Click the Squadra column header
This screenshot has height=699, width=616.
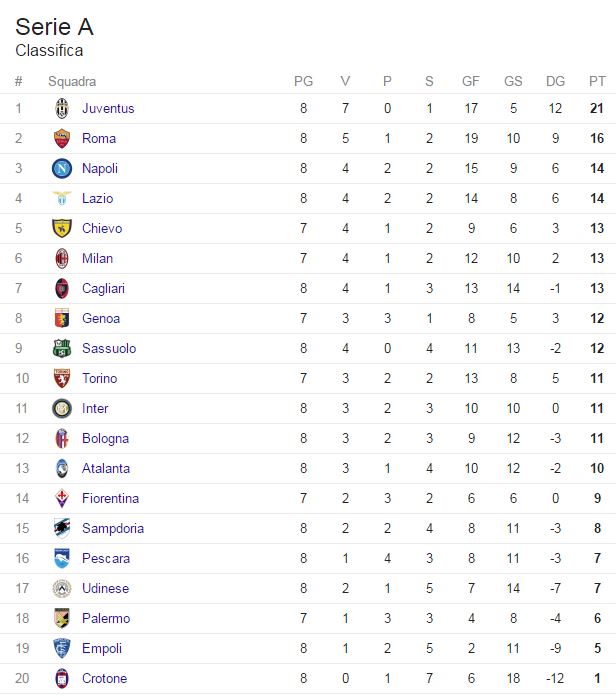pos(72,81)
